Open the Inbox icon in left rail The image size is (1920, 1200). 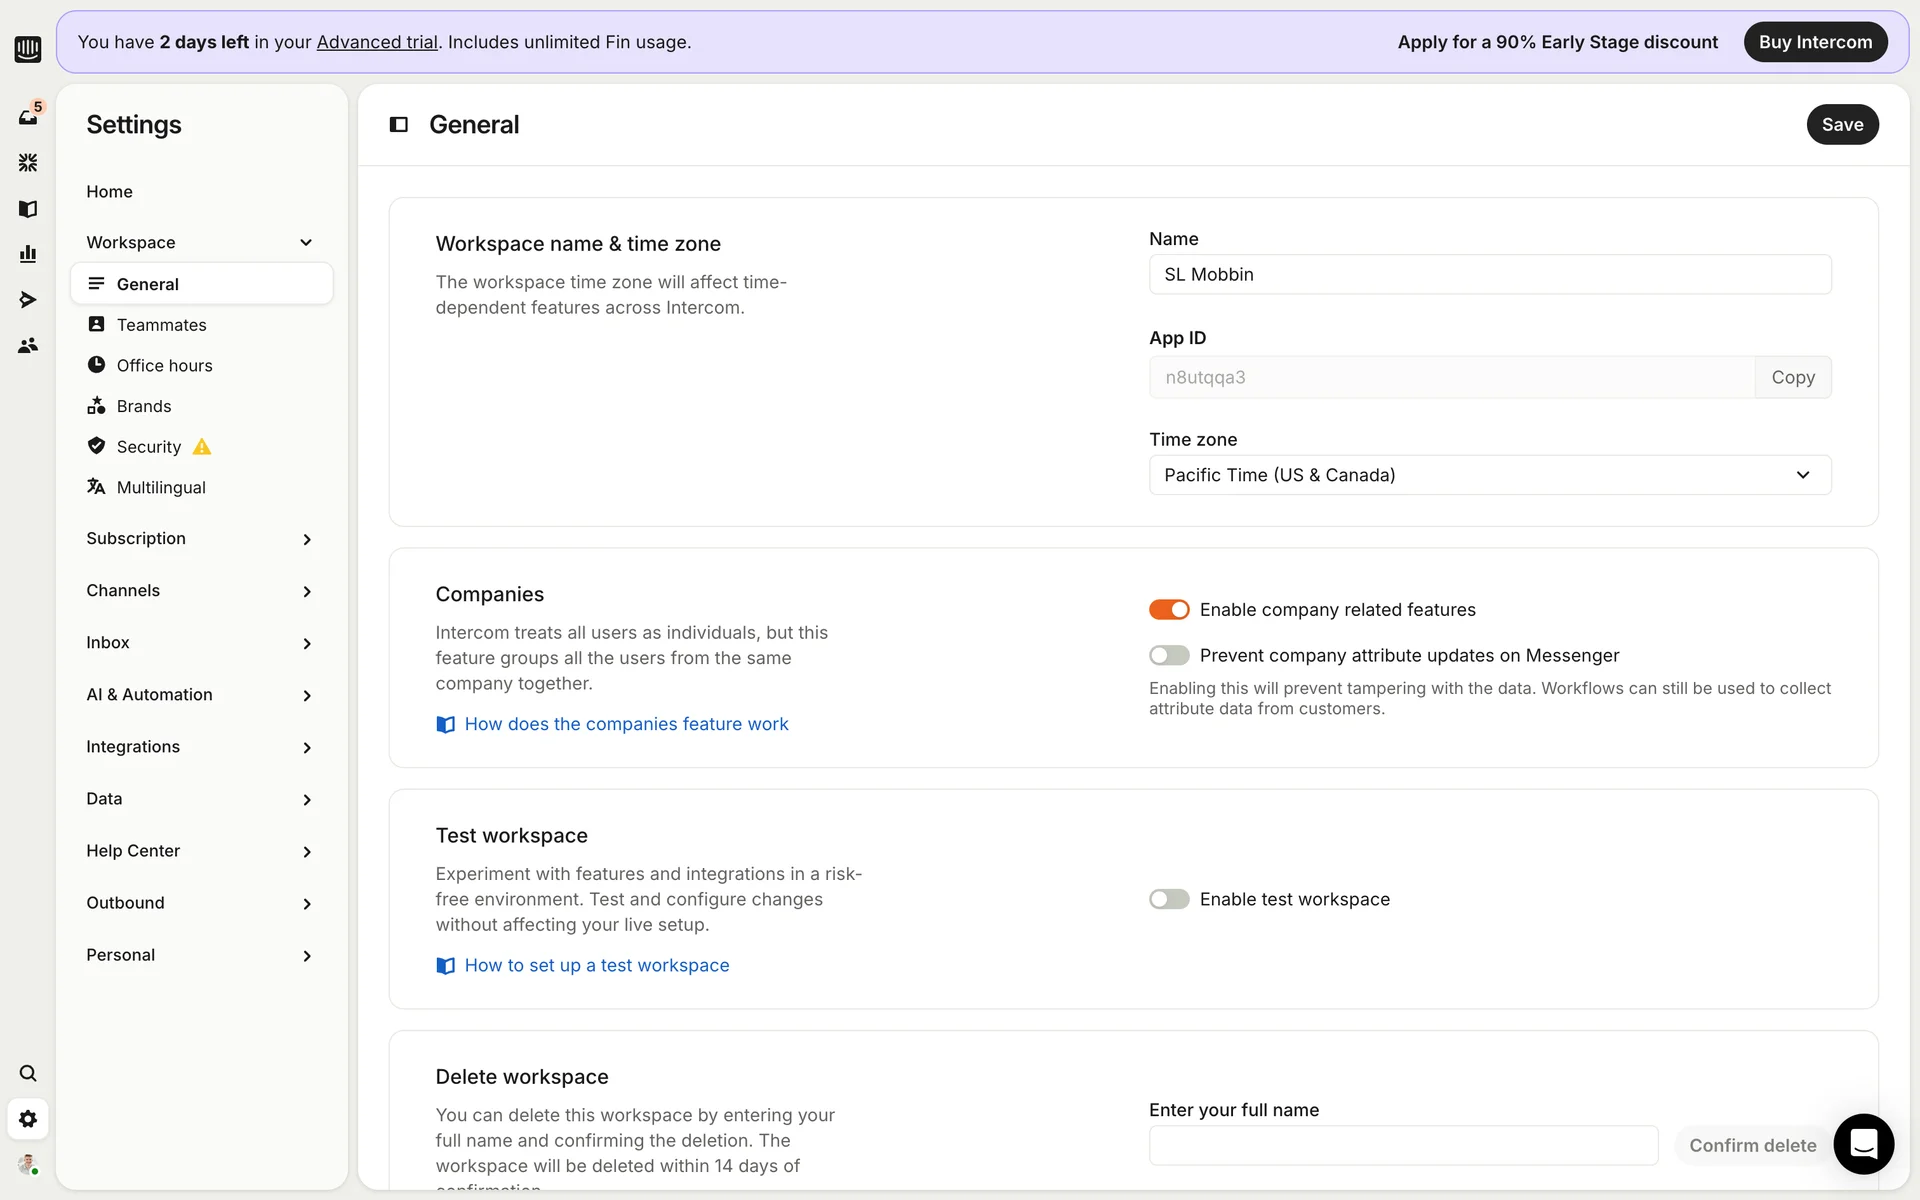pos(28,117)
